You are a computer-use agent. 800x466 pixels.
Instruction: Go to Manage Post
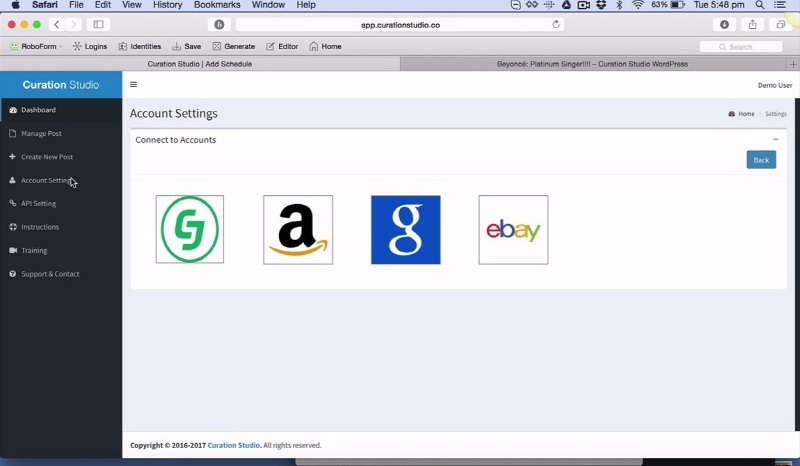point(41,133)
